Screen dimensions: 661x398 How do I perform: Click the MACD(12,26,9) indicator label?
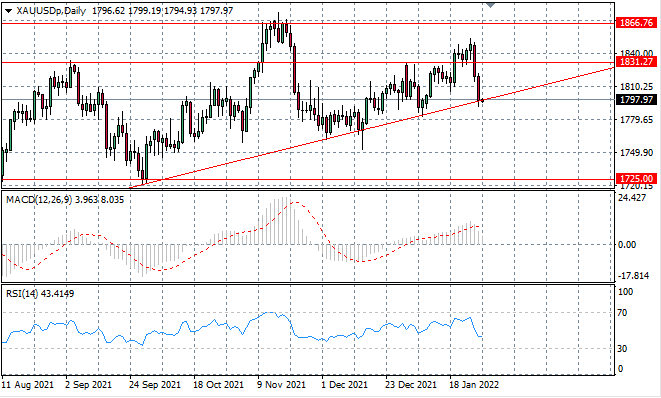pos(39,200)
